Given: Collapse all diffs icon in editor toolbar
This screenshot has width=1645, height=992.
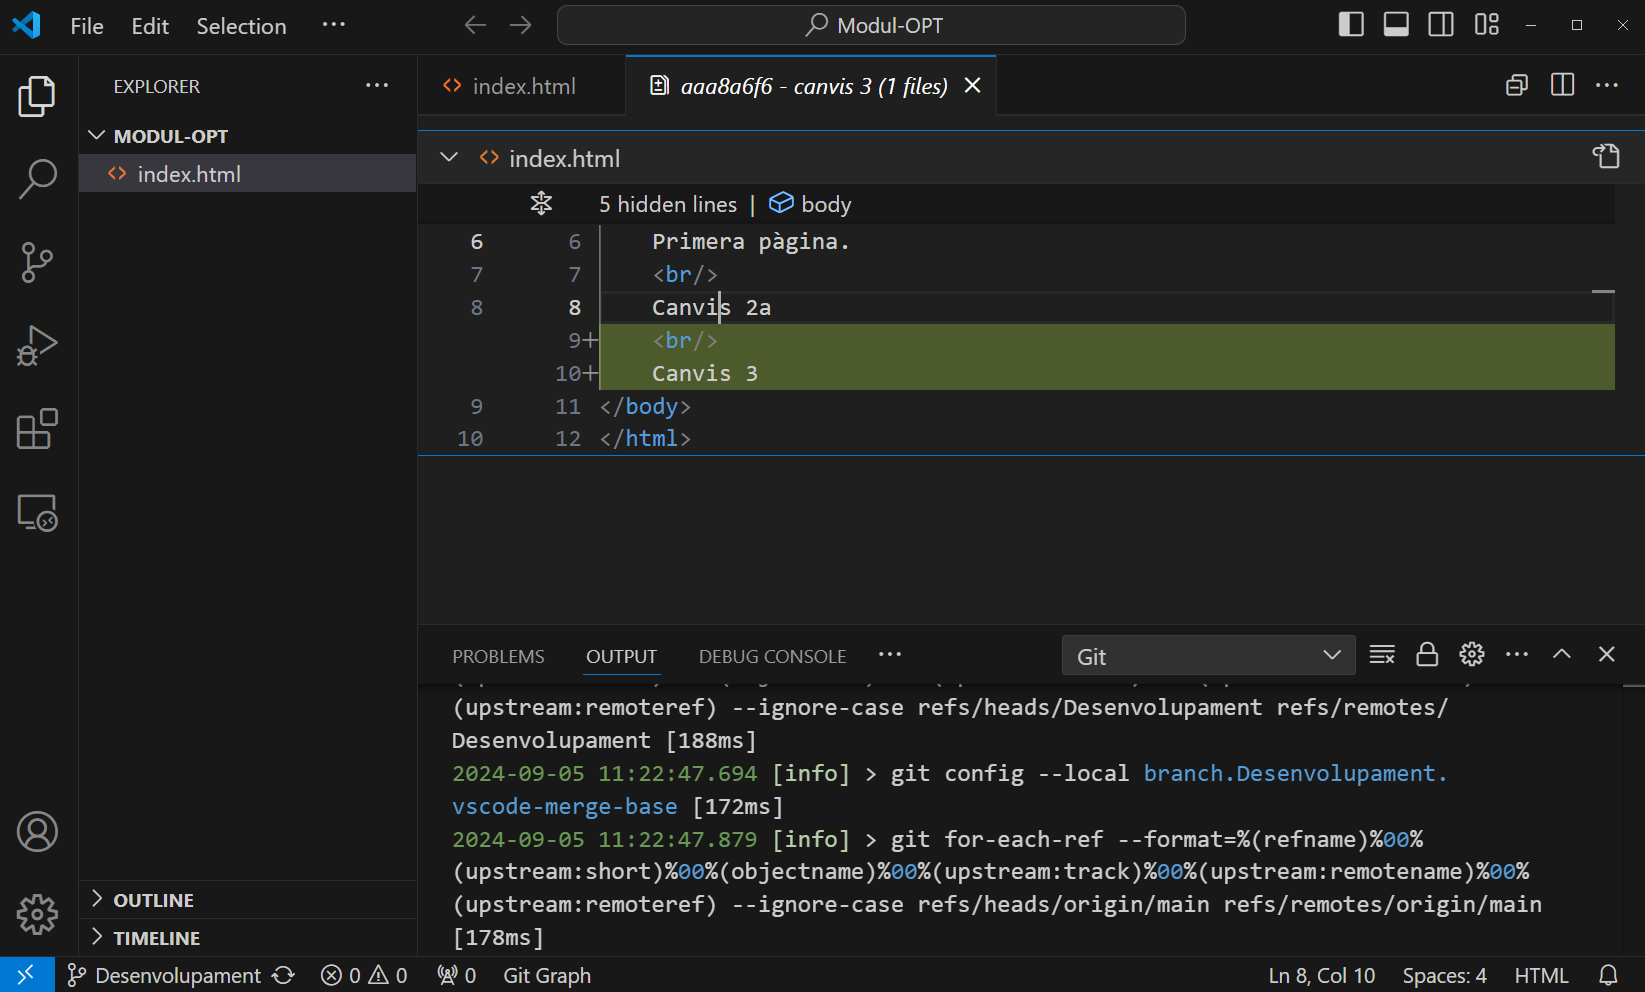Looking at the screenshot, I should pyautogui.click(x=1517, y=85).
